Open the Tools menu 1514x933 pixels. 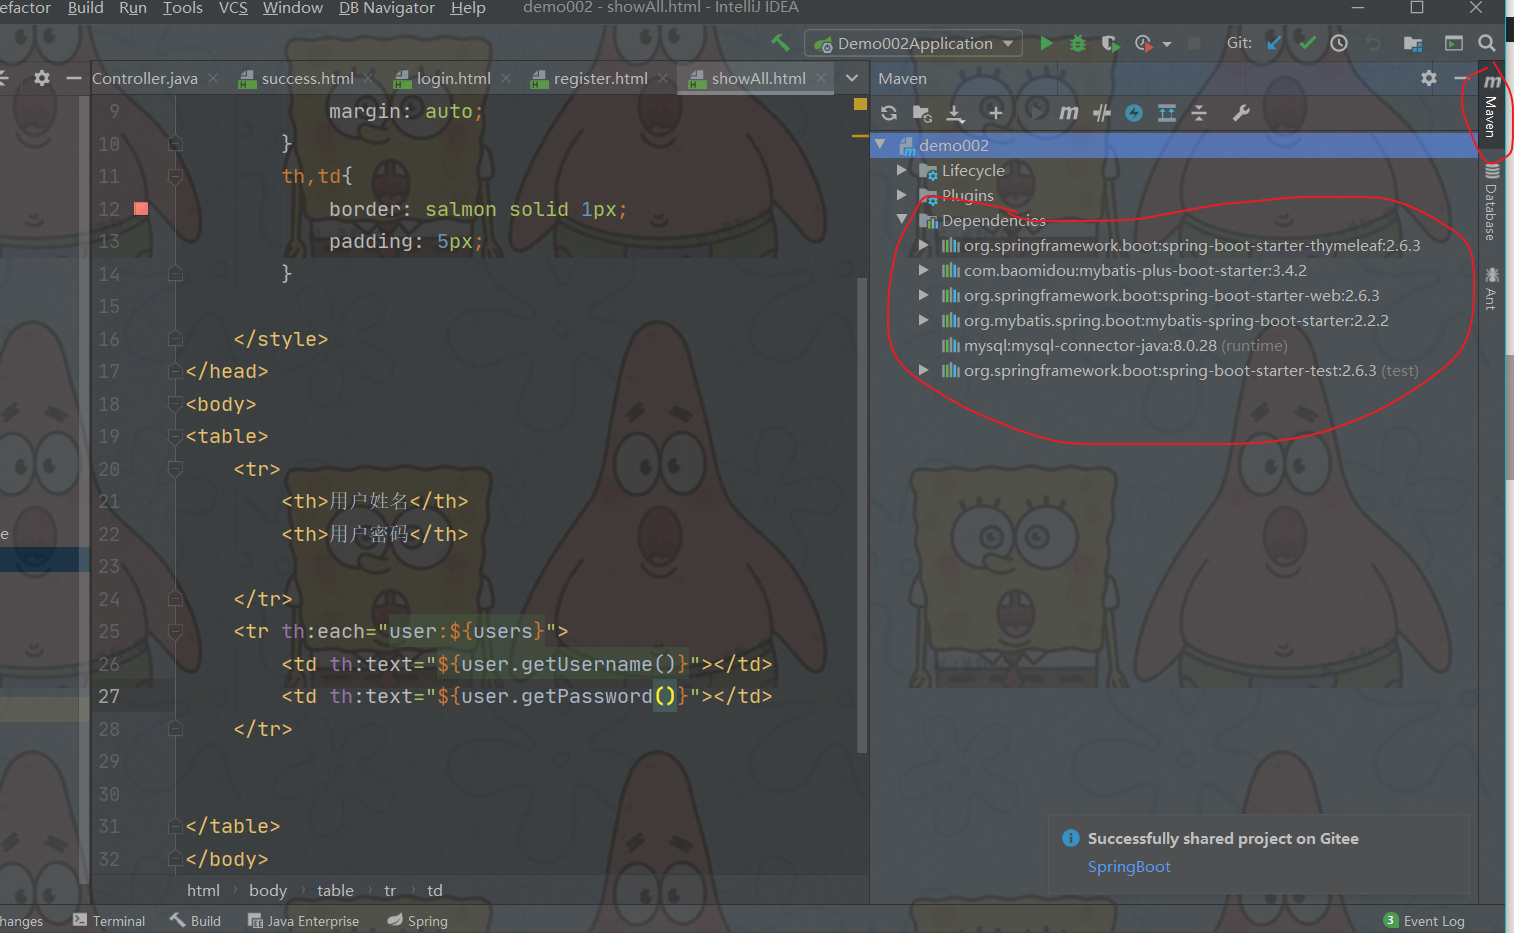[183, 8]
